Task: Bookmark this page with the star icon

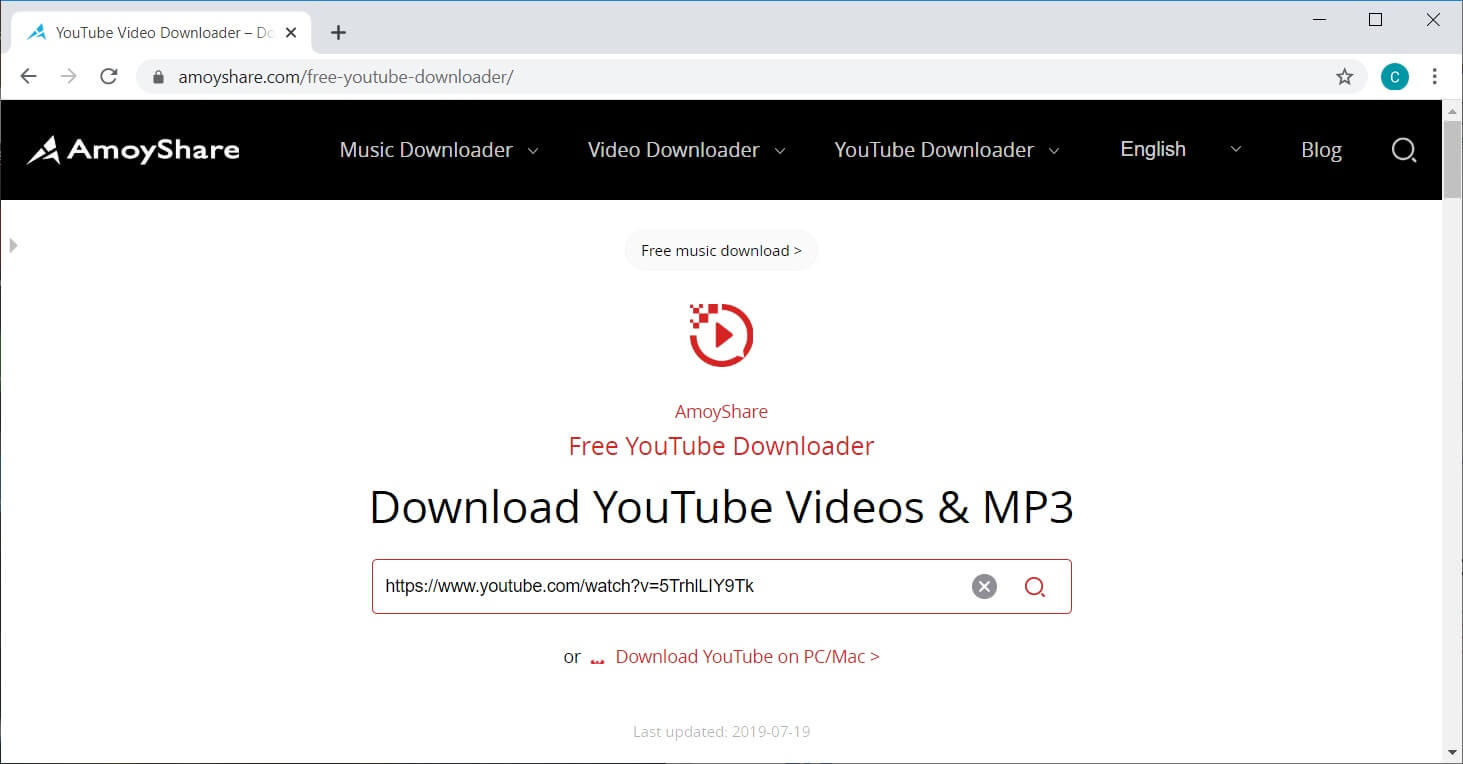Action: (x=1345, y=76)
